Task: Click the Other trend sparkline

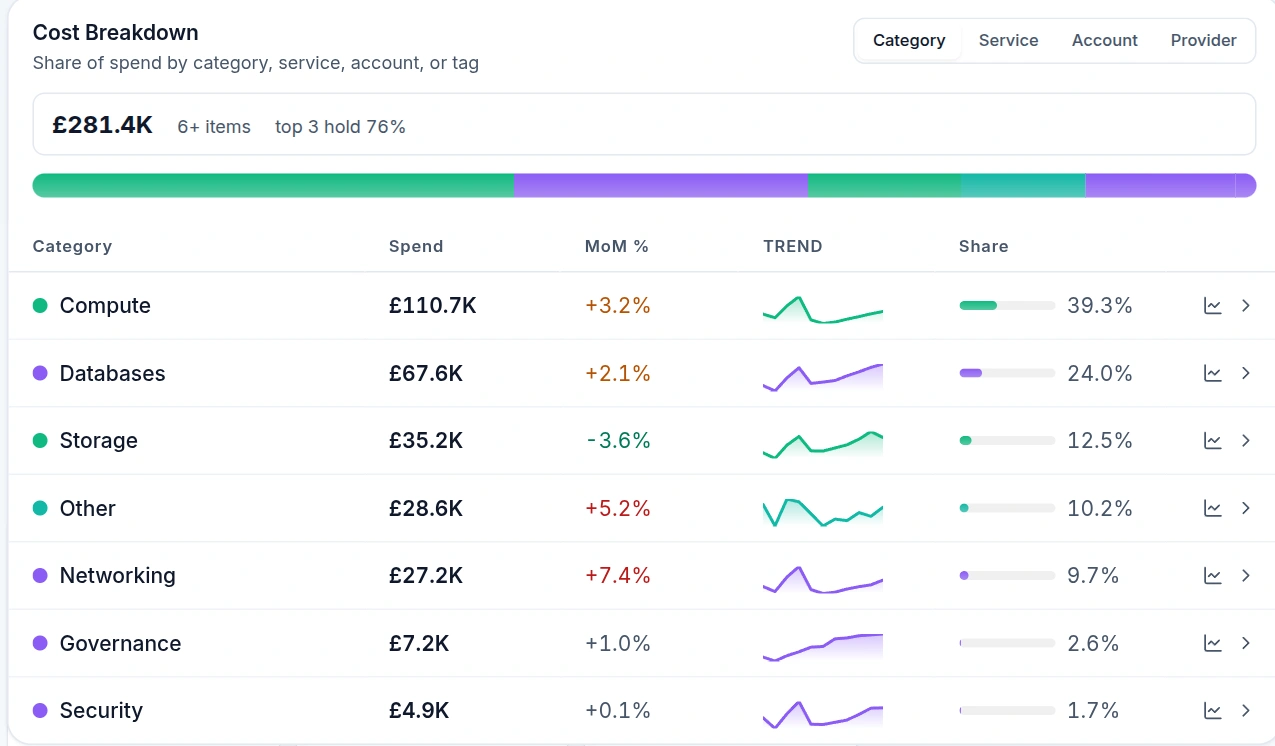Action: (823, 512)
